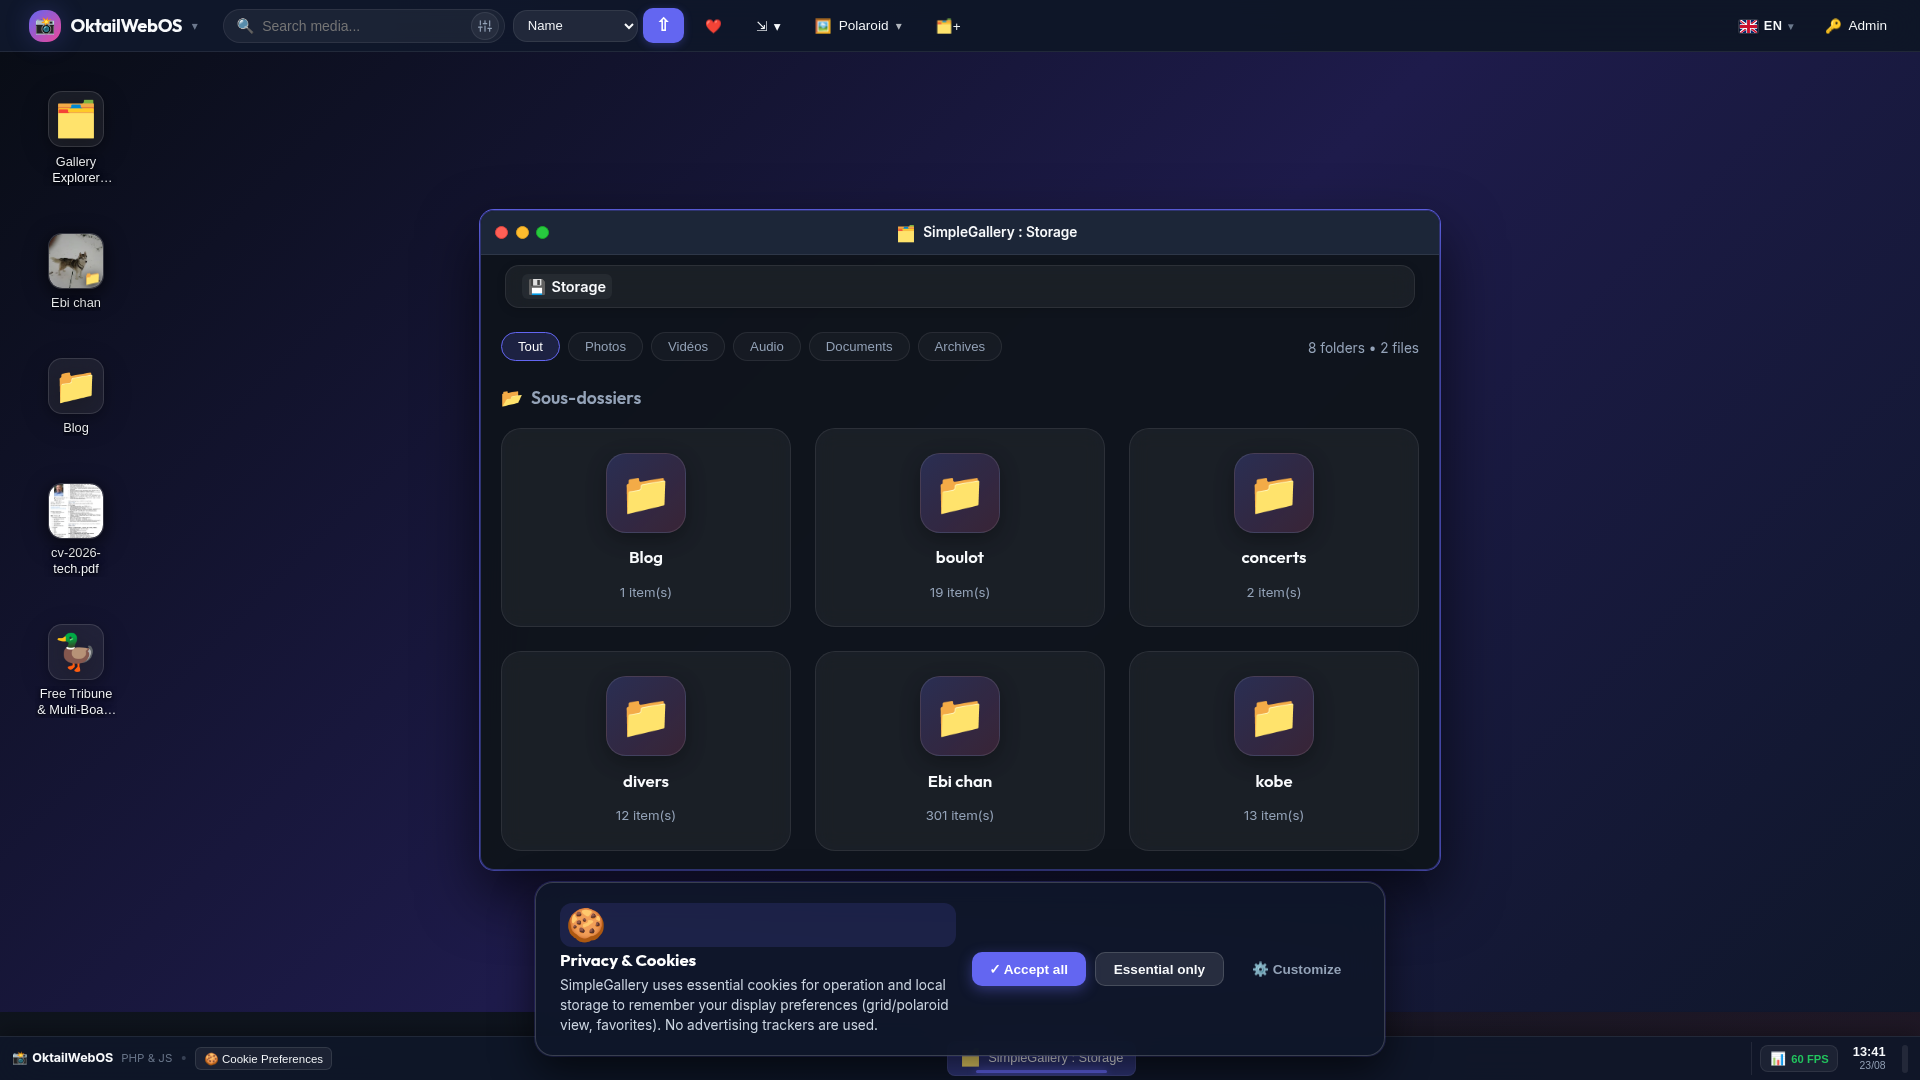This screenshot has width=1920, height=1080.
Task: Focus the Search media input field
Action: click(363, 26)
